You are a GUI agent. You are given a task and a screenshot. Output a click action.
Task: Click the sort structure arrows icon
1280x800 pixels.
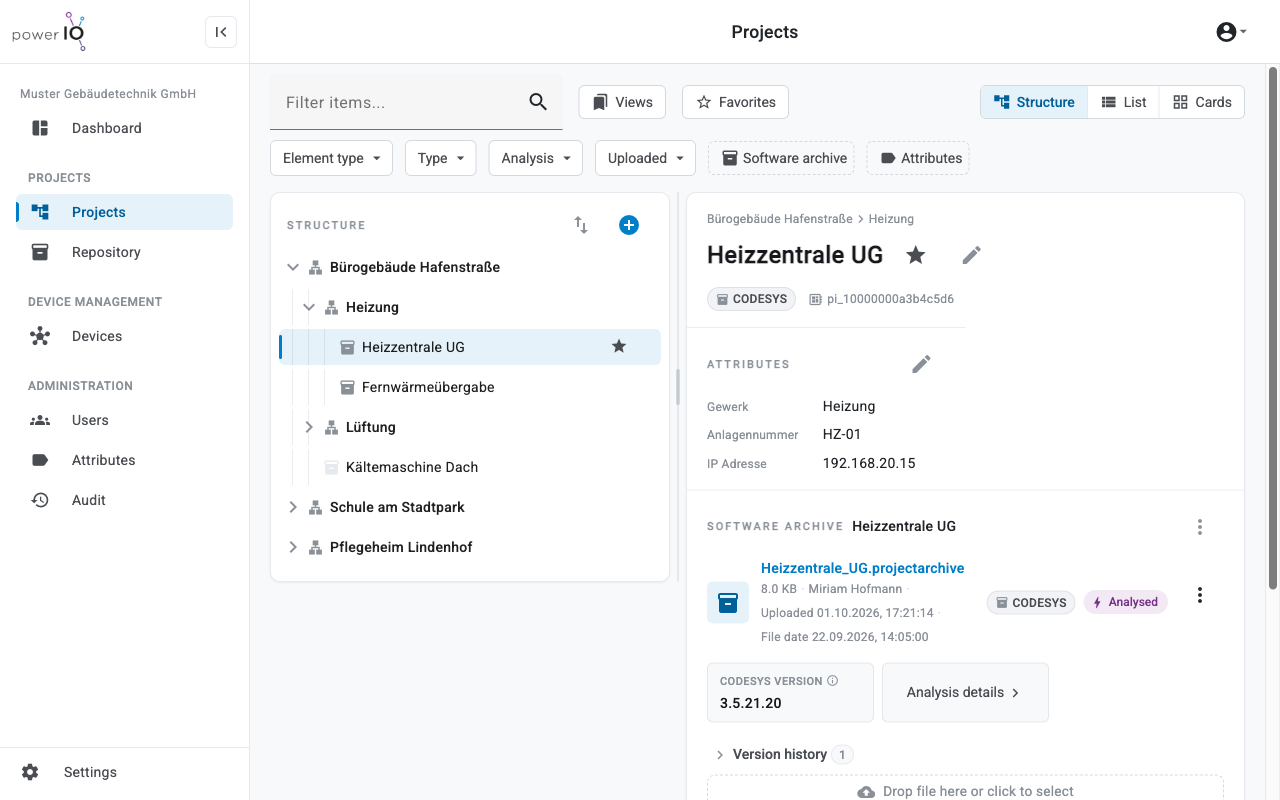(581, 225)
